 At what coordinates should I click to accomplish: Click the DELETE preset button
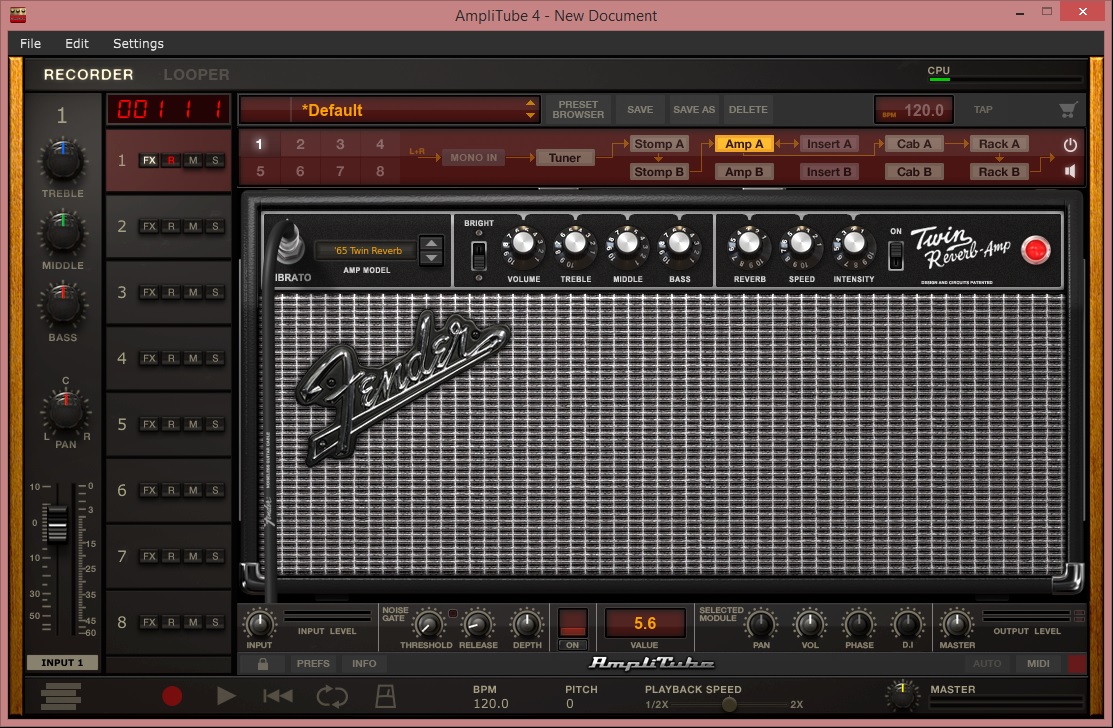pyautogui.click(x=747, y=109)
